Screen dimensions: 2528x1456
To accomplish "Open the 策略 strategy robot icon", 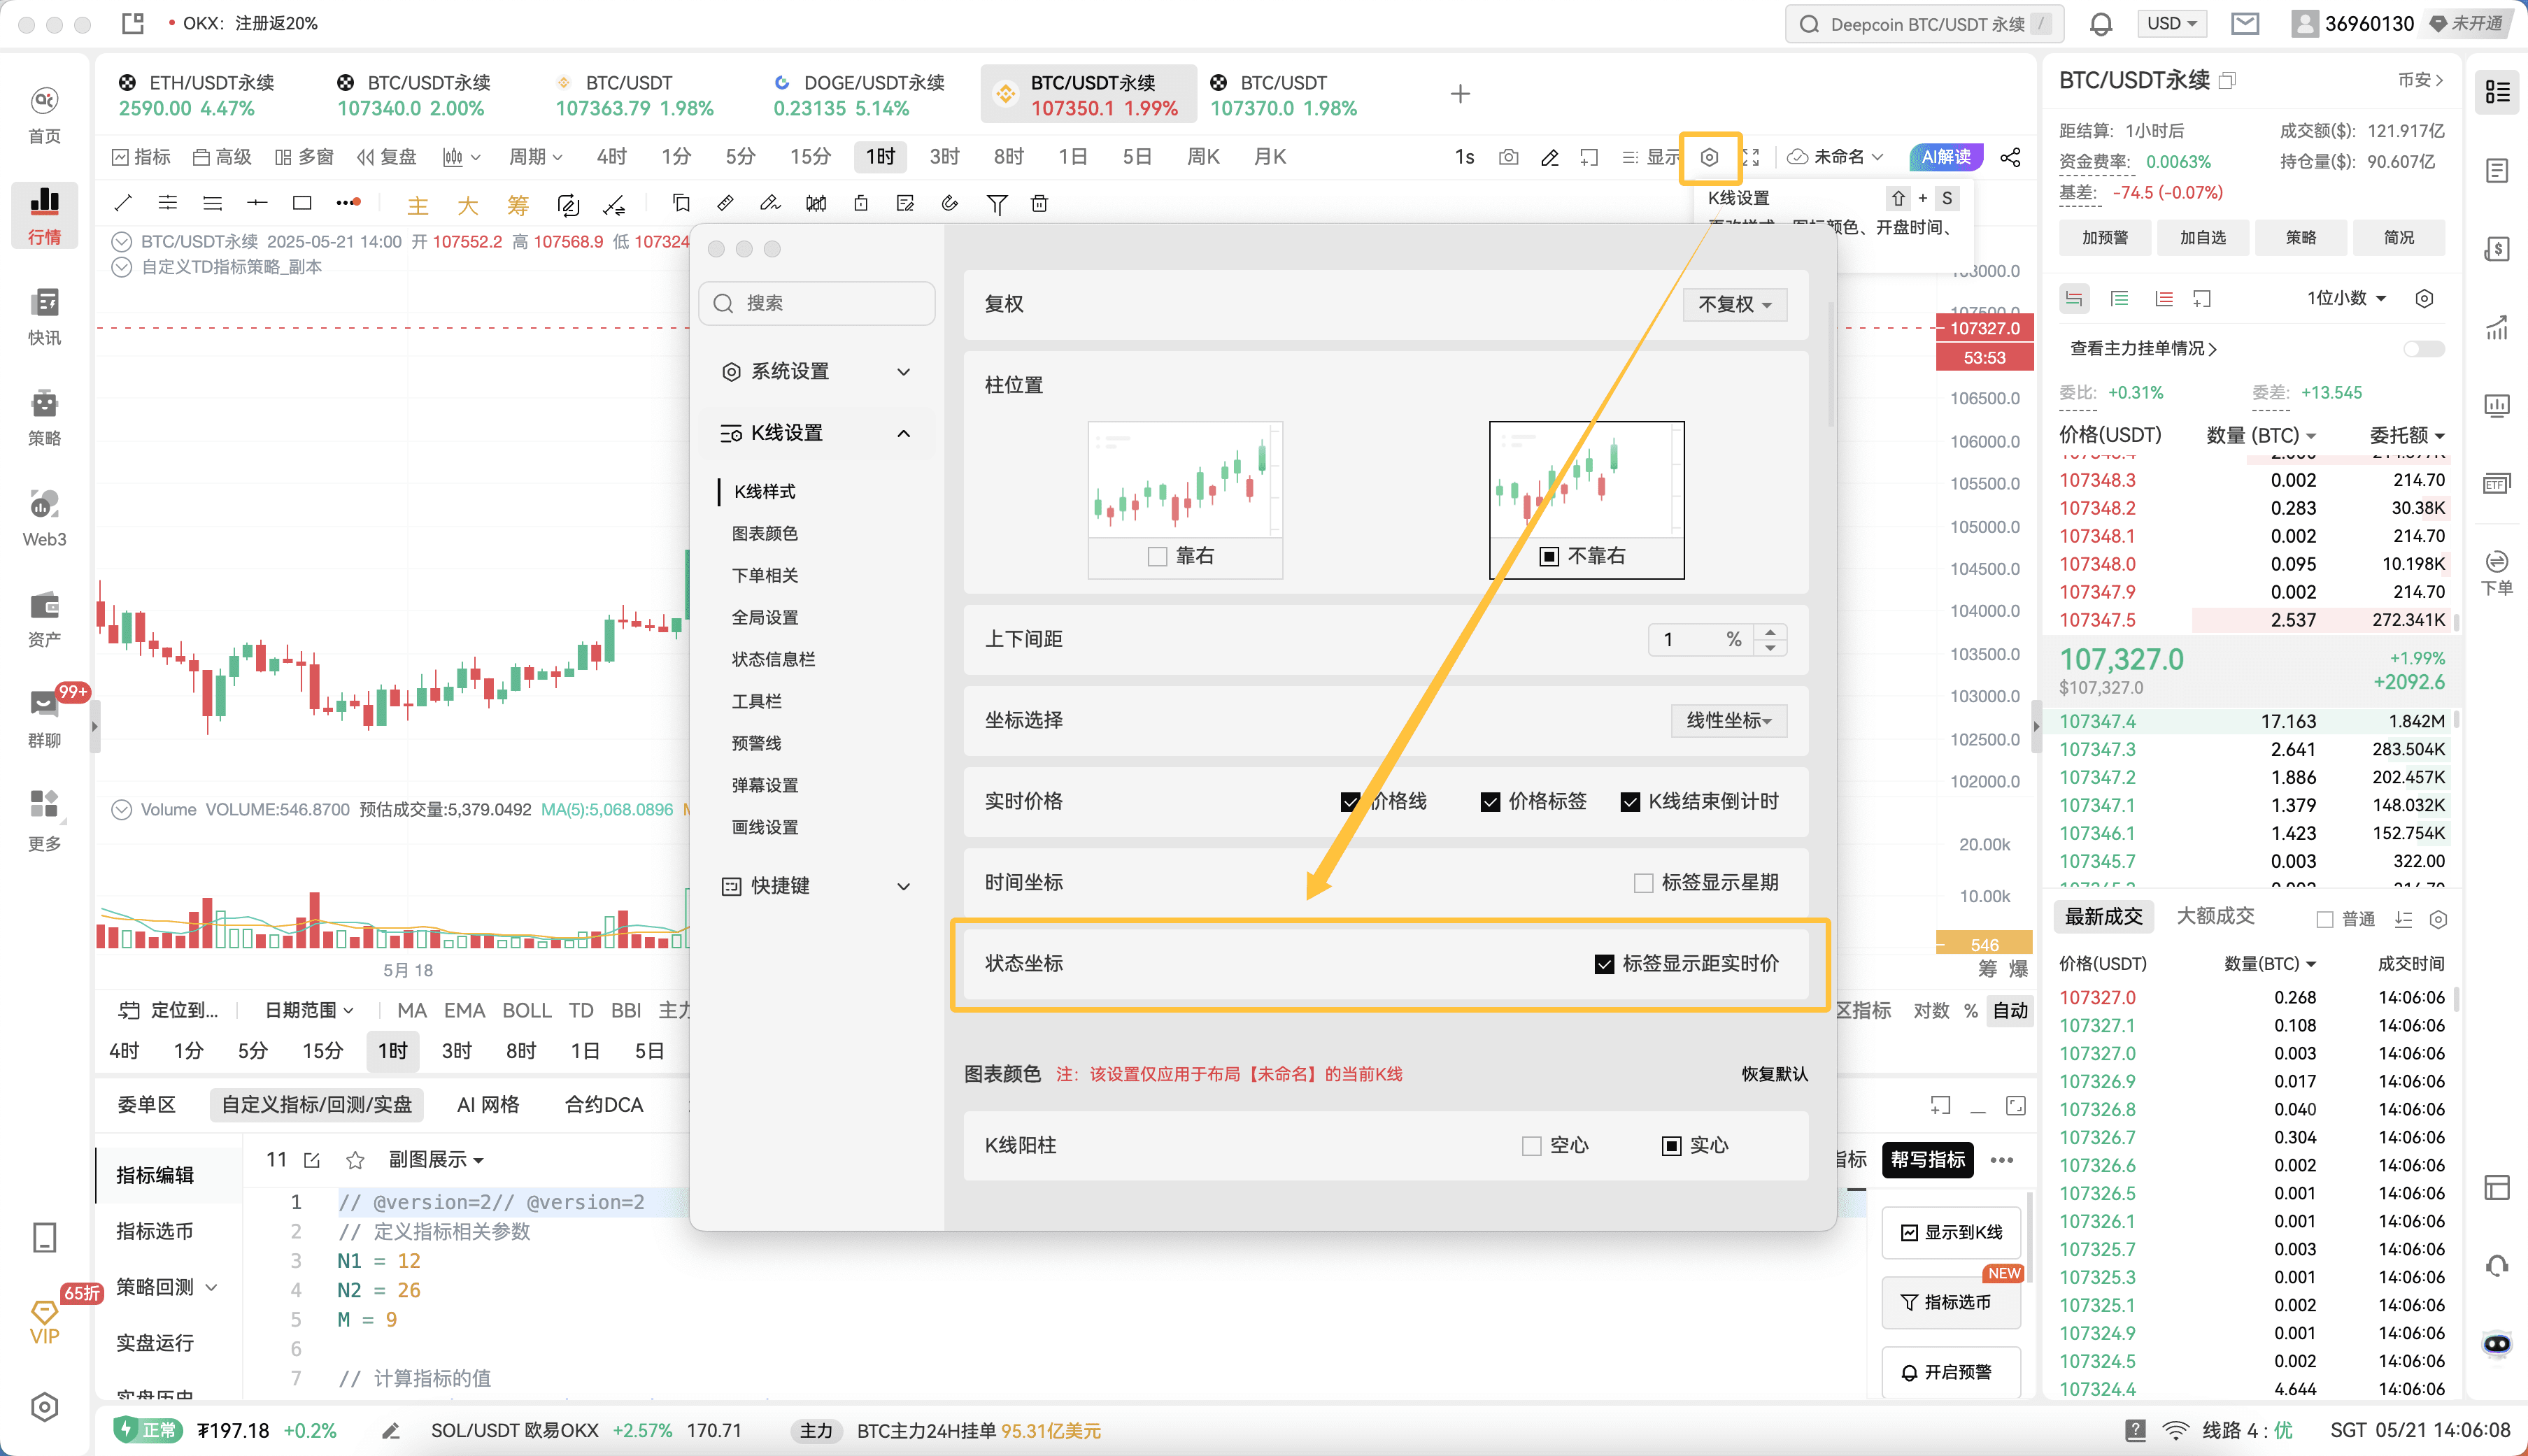I will [x=44, y=417].
